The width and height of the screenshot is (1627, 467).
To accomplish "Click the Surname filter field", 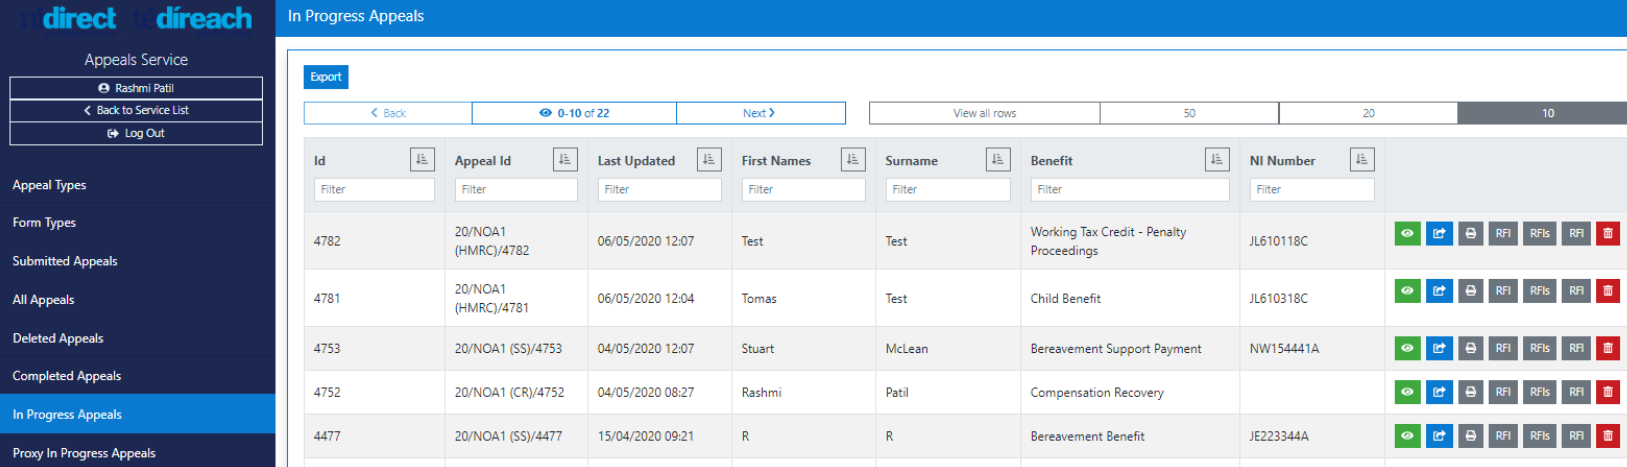I will pos(948,189).
